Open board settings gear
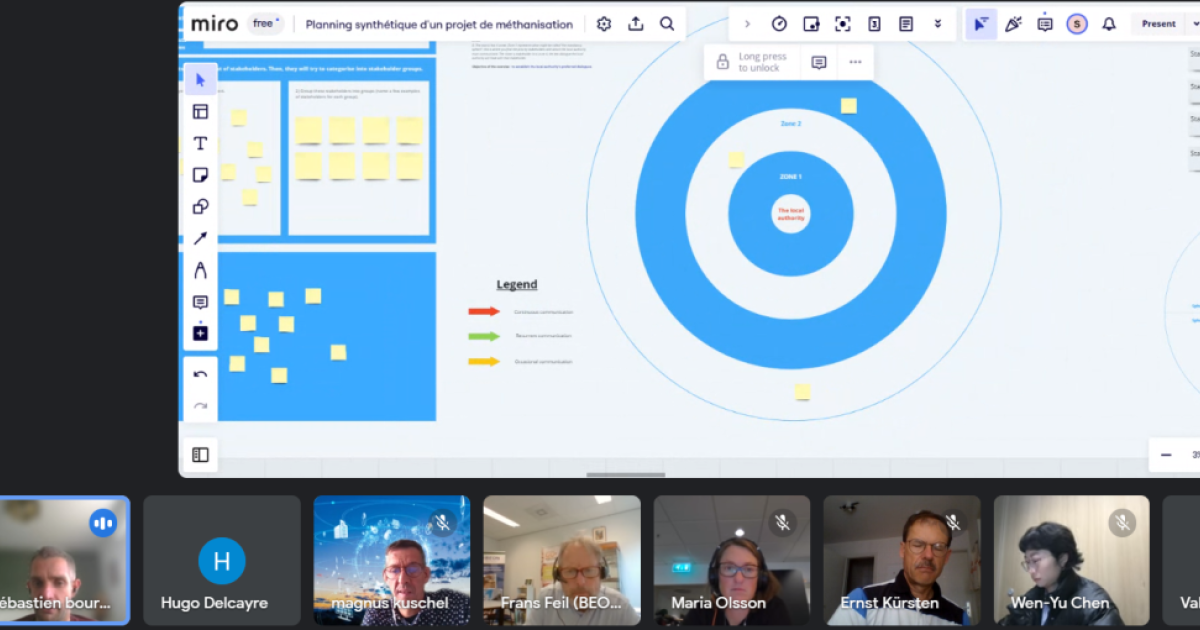 point(604,24)
